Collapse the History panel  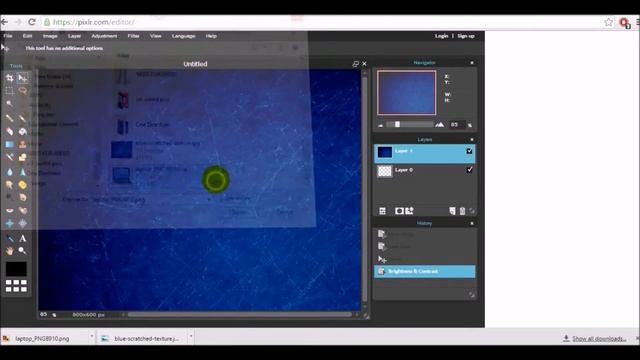point(472,223)
